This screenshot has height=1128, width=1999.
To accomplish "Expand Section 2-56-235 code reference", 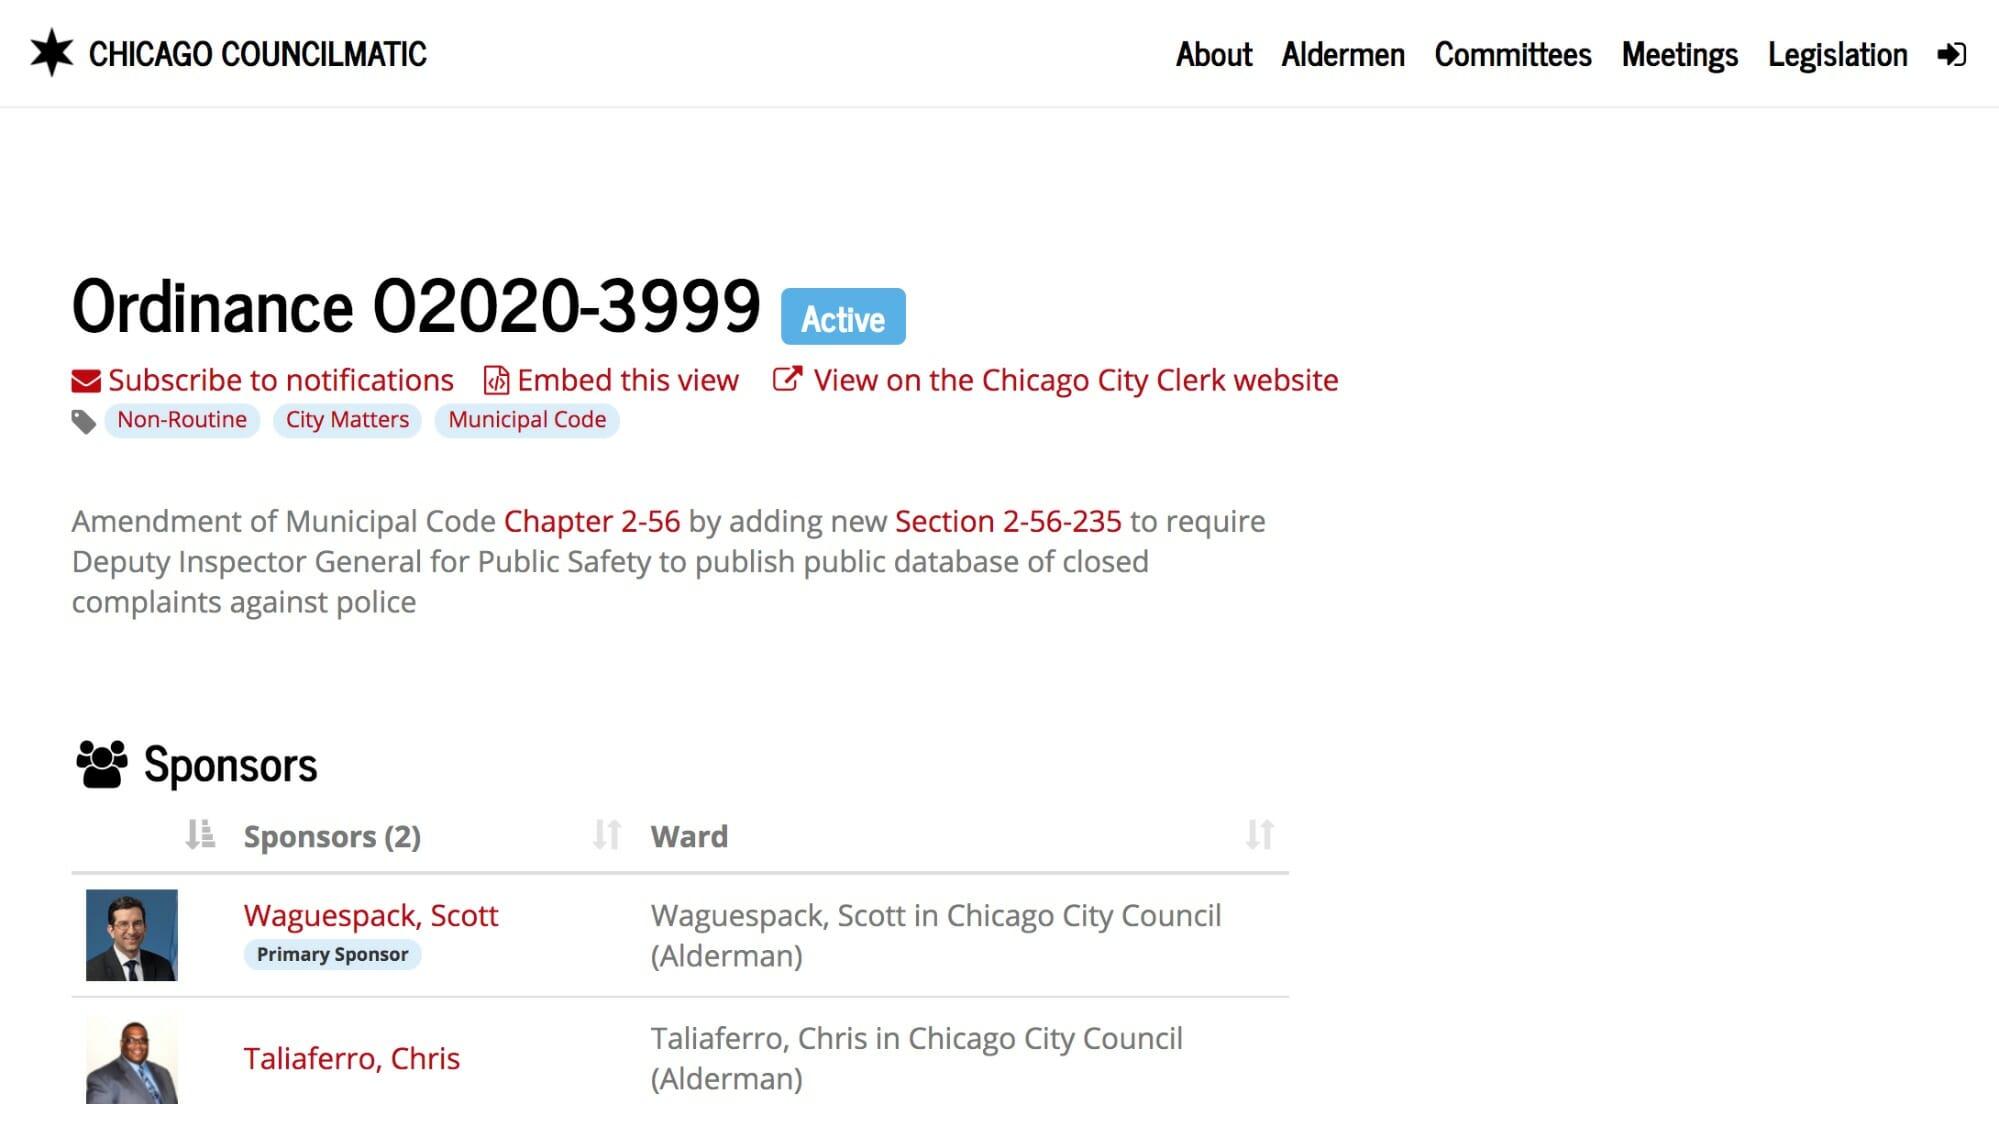I will point(1009,520).
